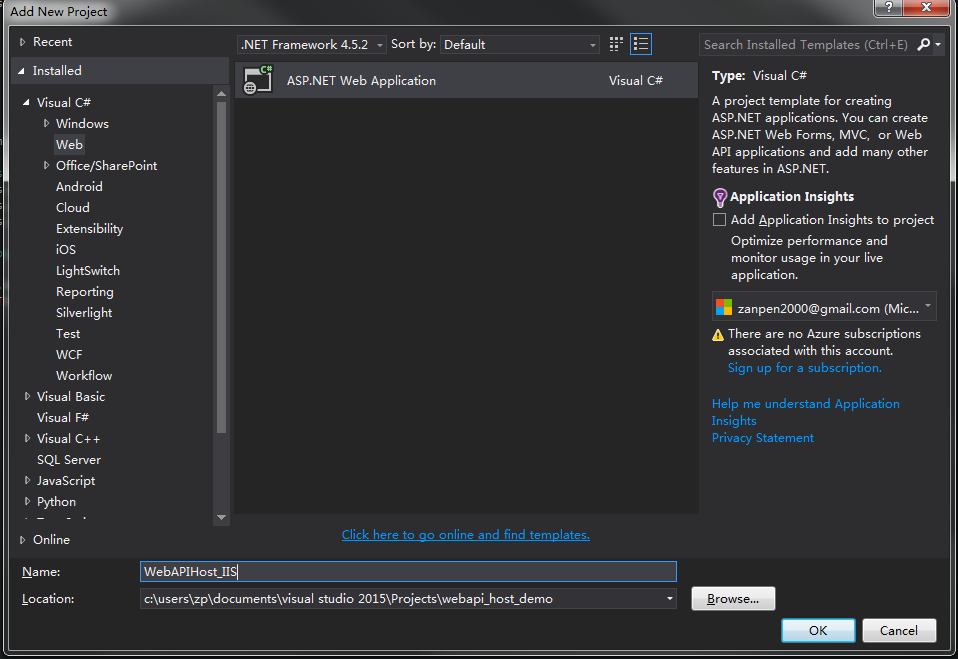958x659 pixels.
Task: Expand the Windows node arrow
Action: [x=46, y=123]
